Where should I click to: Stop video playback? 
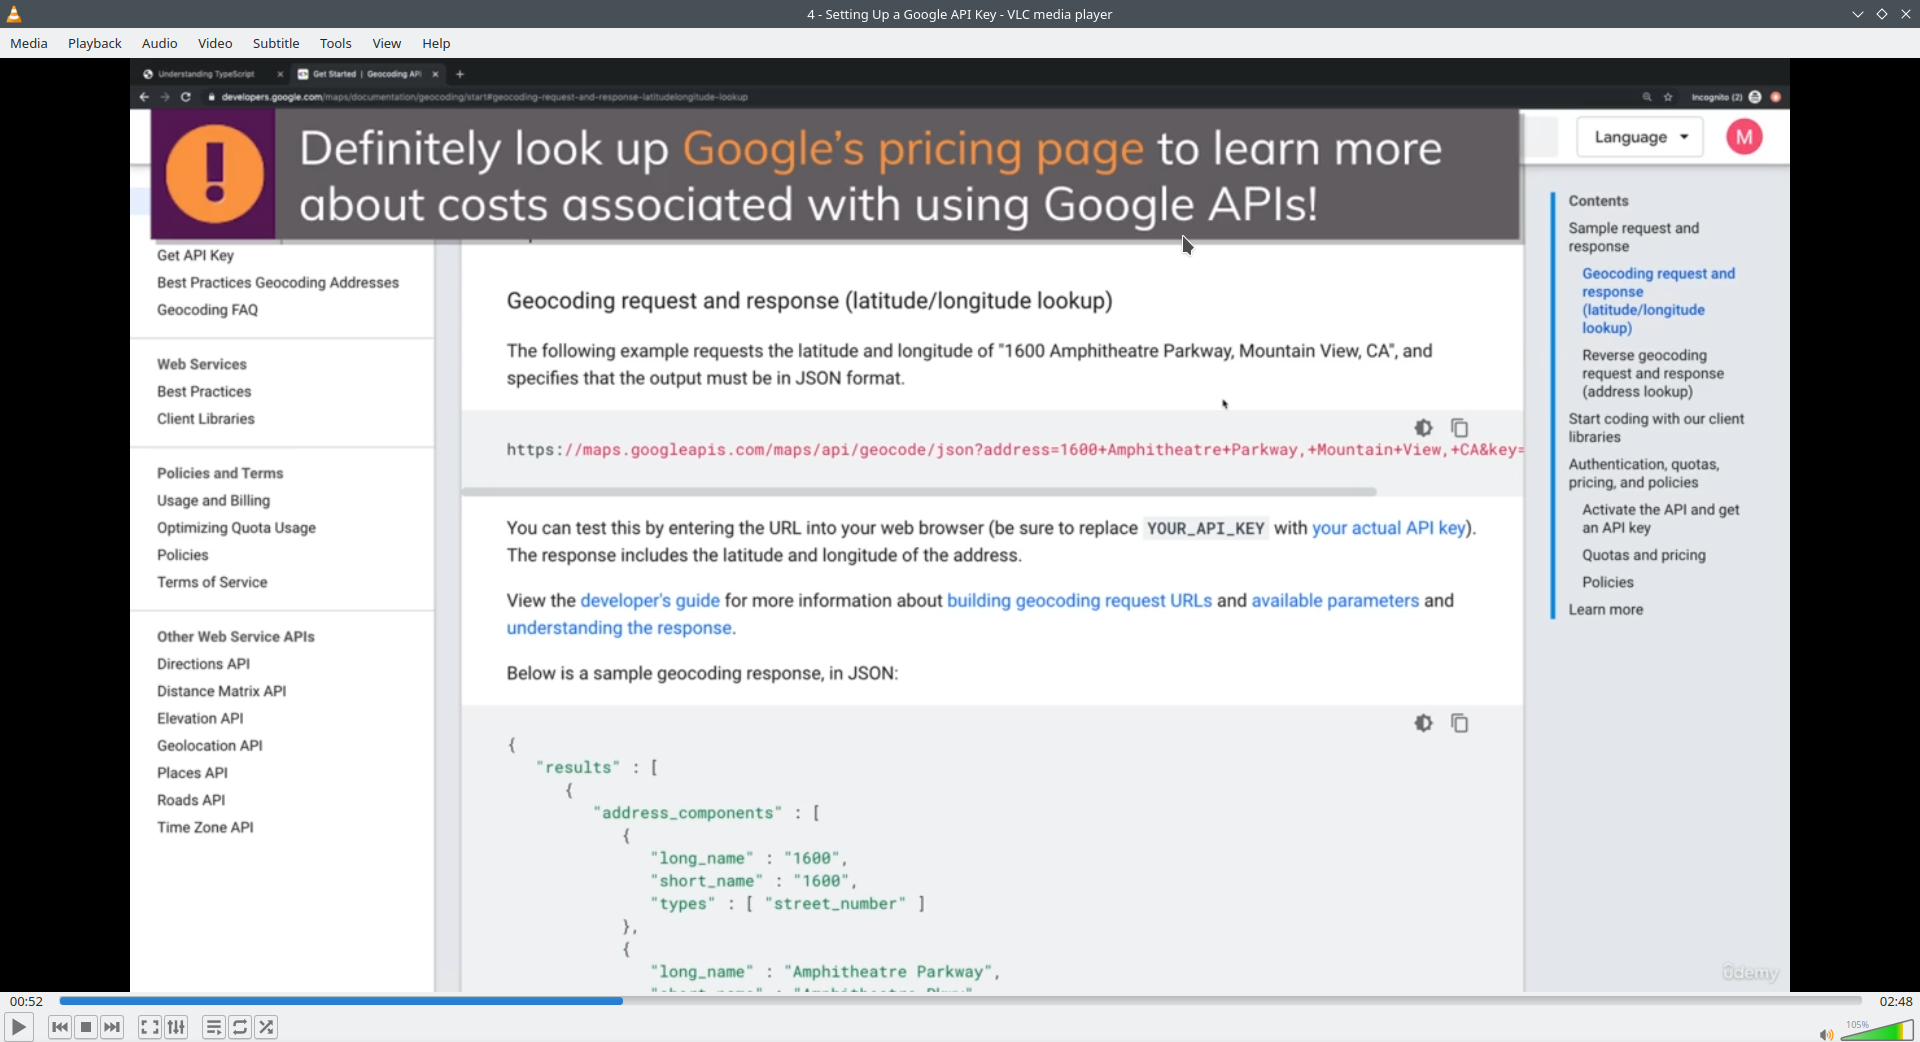86,1027
